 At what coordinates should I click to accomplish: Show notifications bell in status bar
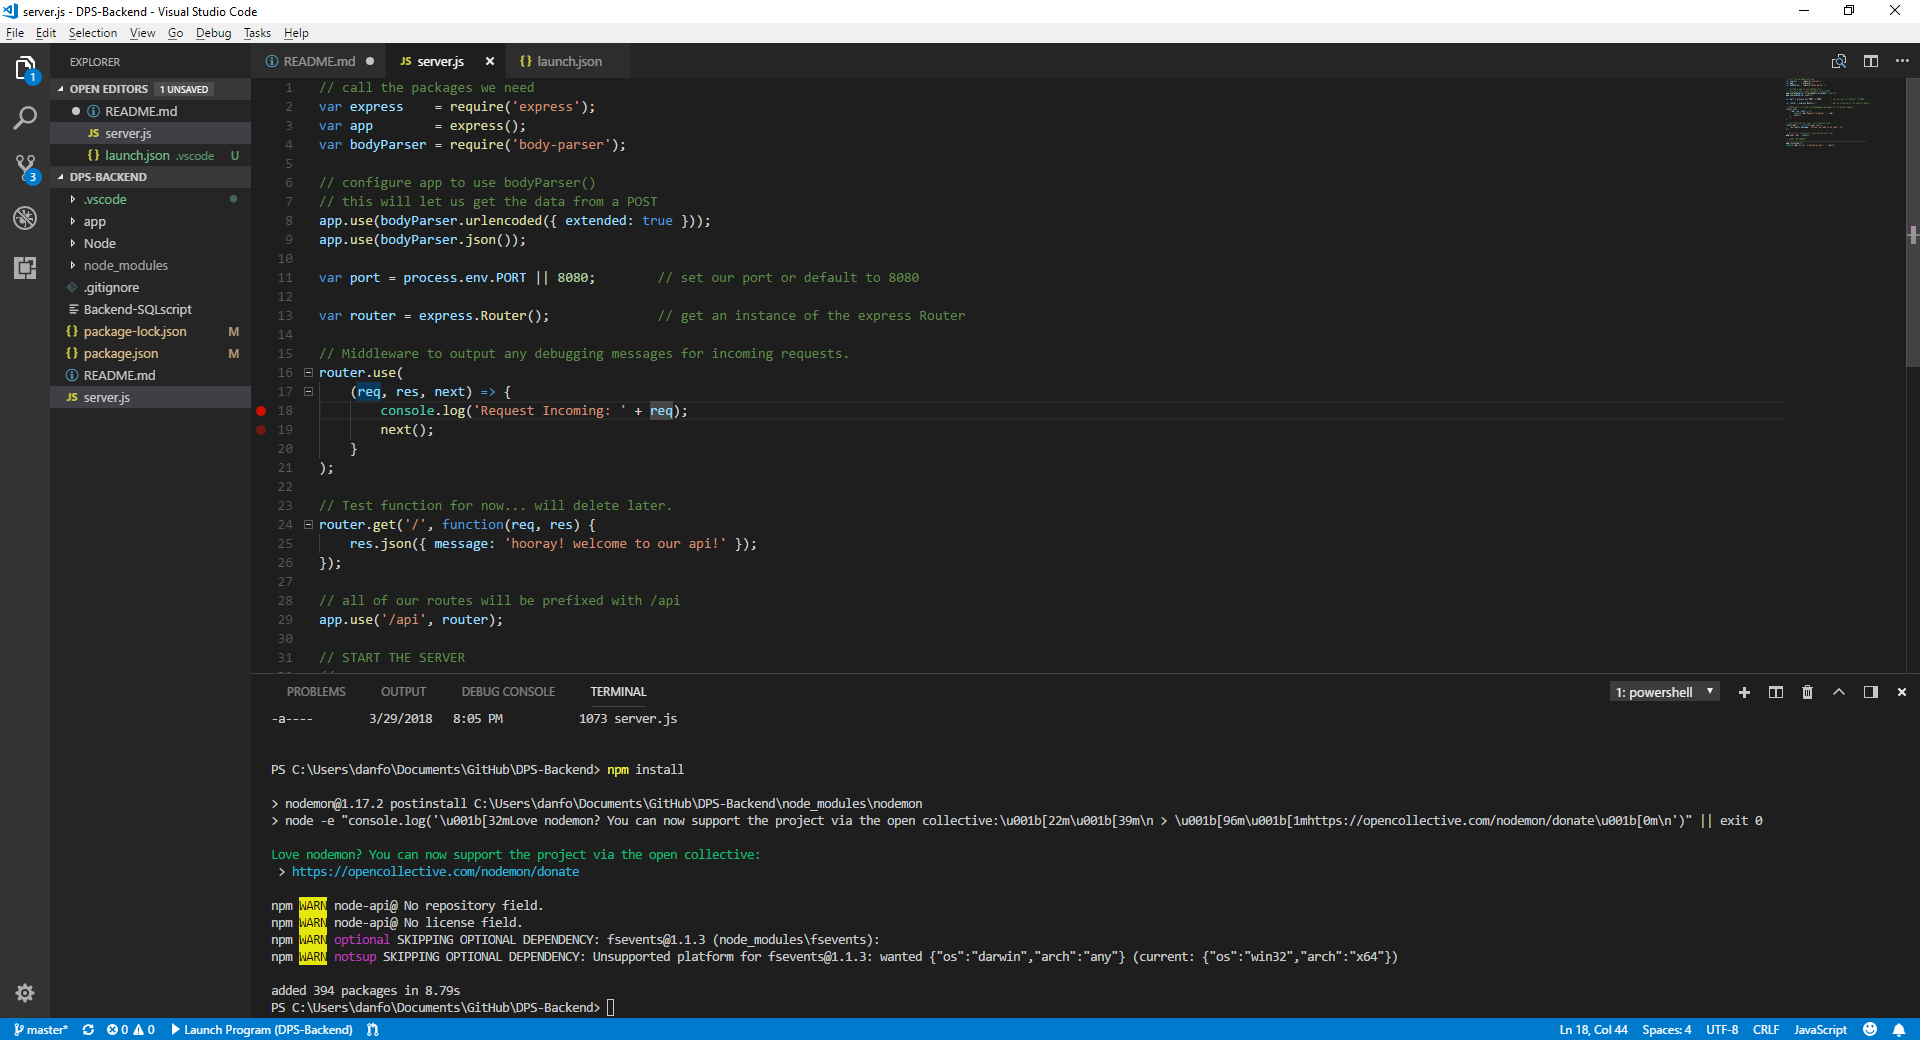1899,1029
